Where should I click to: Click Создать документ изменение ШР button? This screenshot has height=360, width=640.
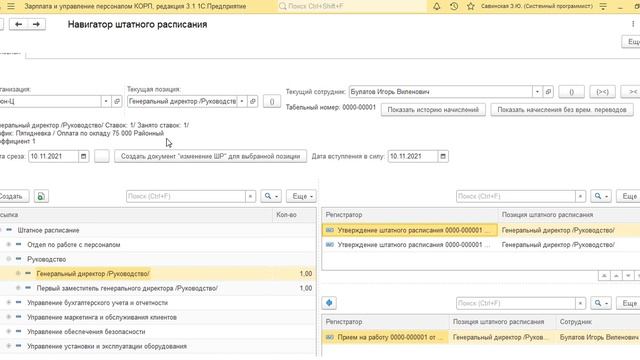[210, 156]
